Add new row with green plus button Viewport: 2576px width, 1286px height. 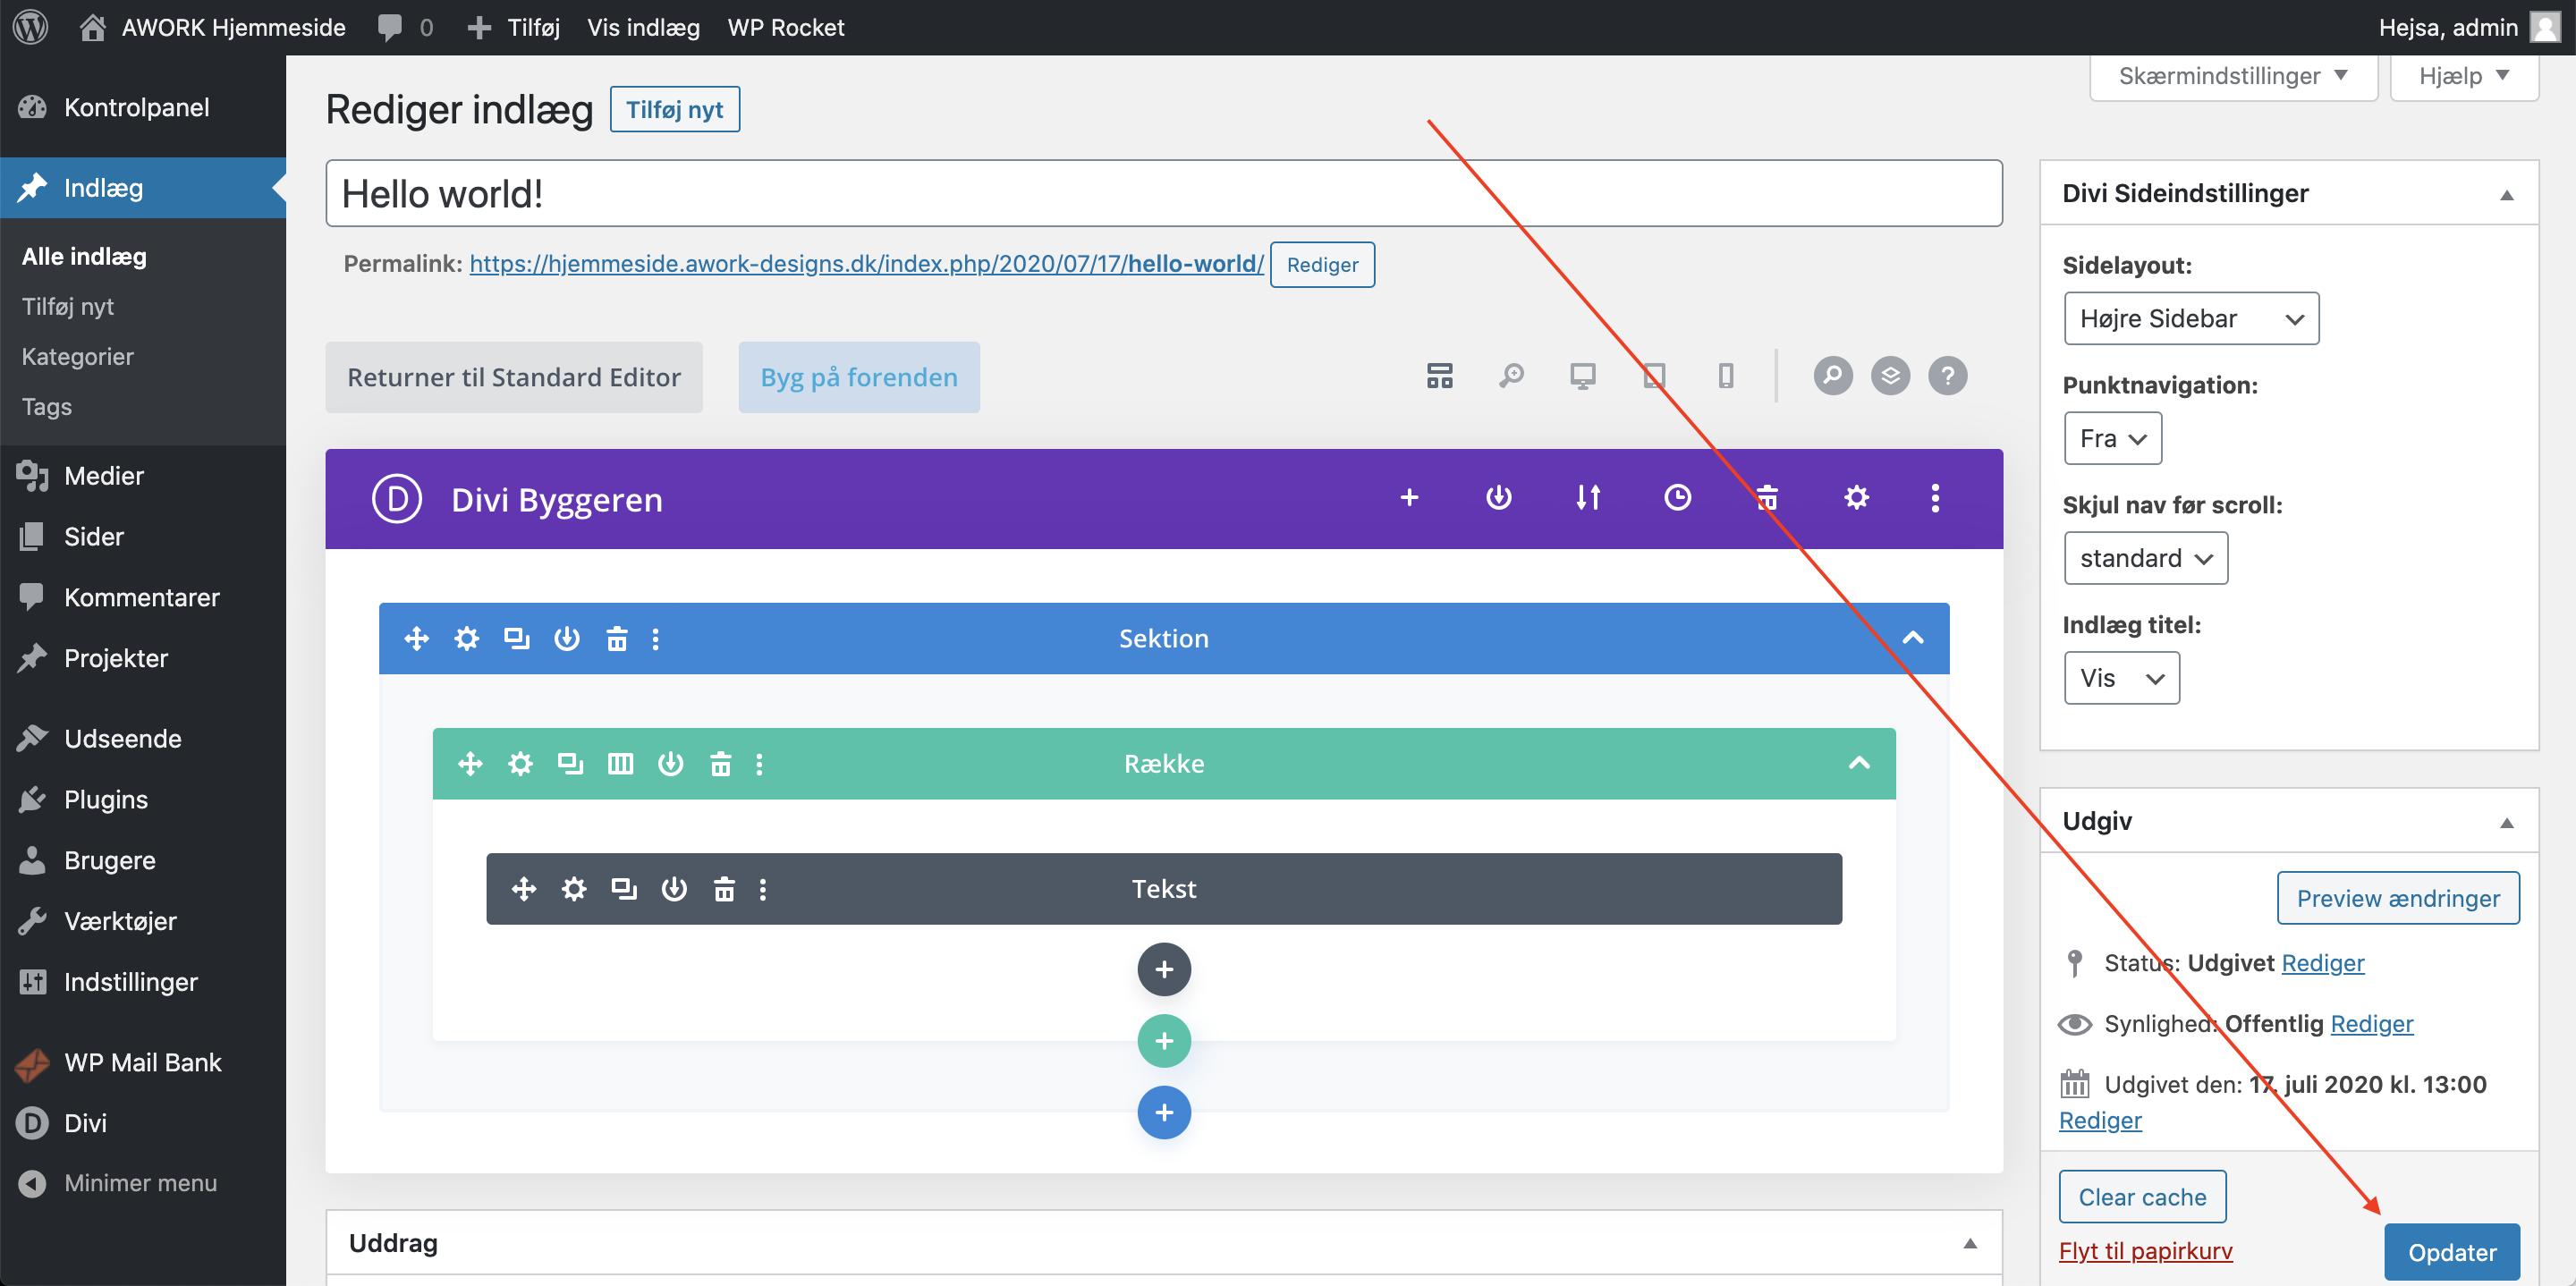click(1164, 1040)
